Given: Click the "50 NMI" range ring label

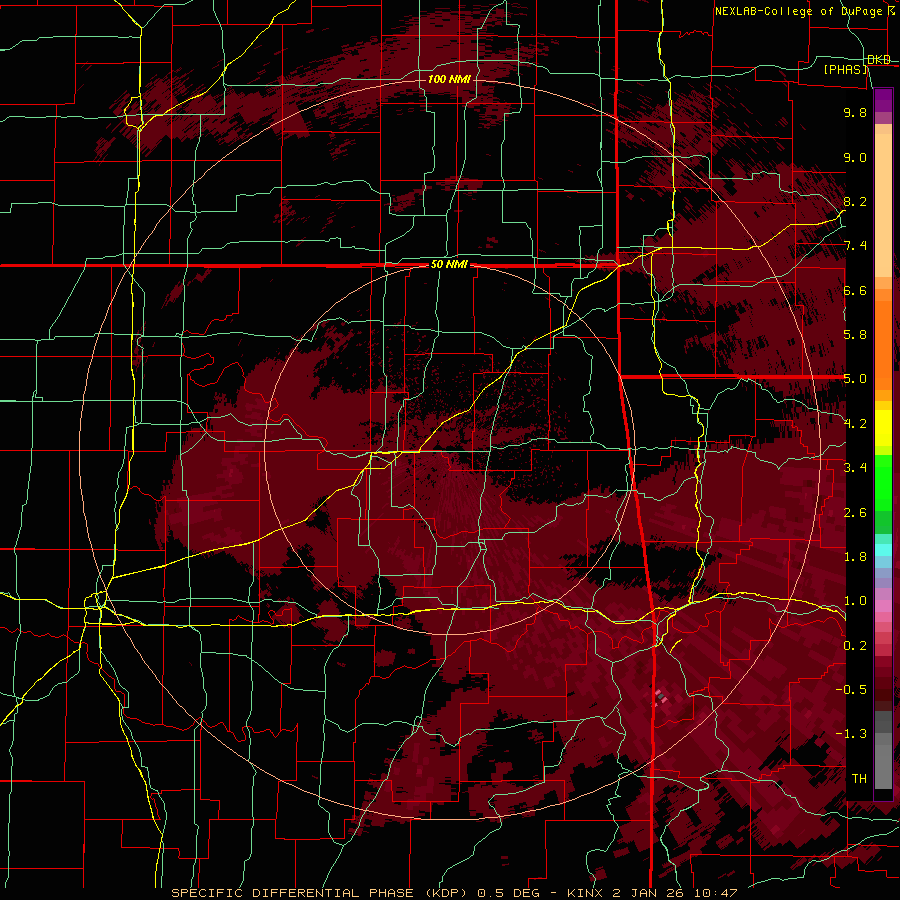Looking at the screenshot, I should coord(449,265).
